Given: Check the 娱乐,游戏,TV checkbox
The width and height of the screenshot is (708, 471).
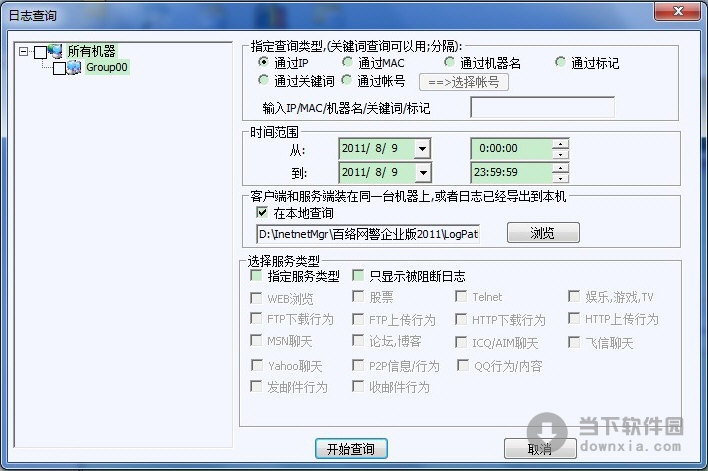Looking at the screenshot, I should click(x=574, y=296).
